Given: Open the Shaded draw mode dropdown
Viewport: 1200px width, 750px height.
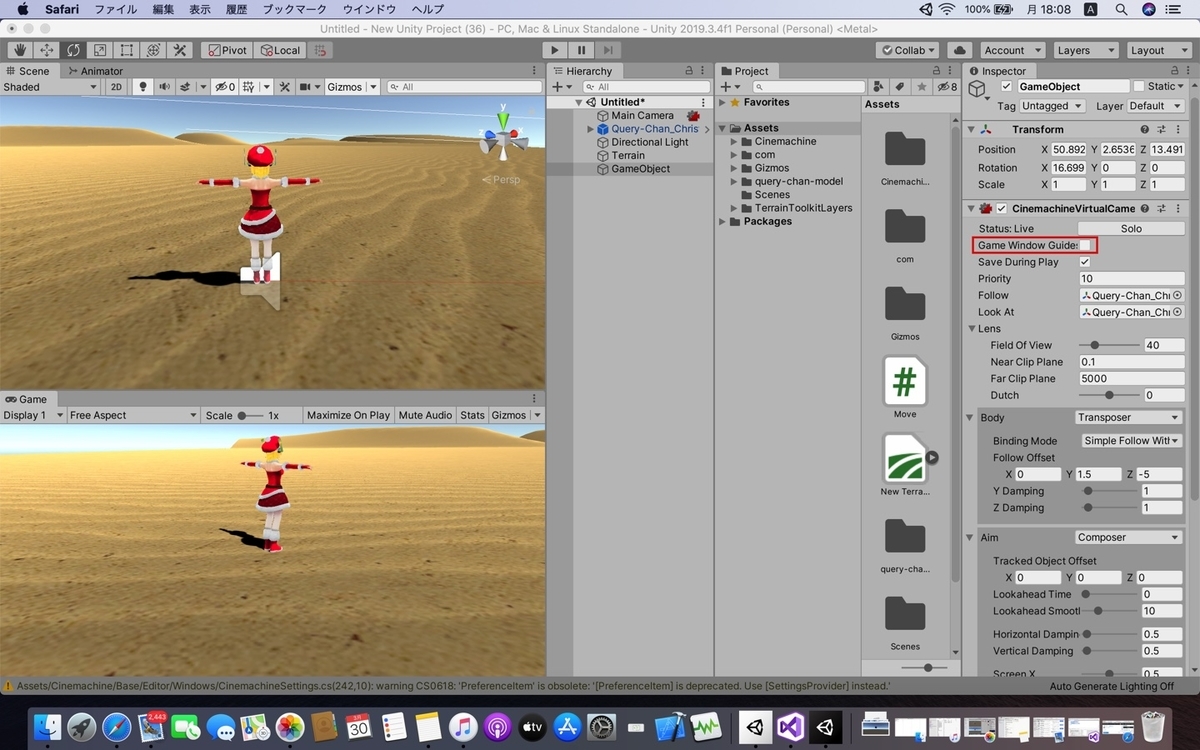Looking at the screenshot, I should point(50,87).
